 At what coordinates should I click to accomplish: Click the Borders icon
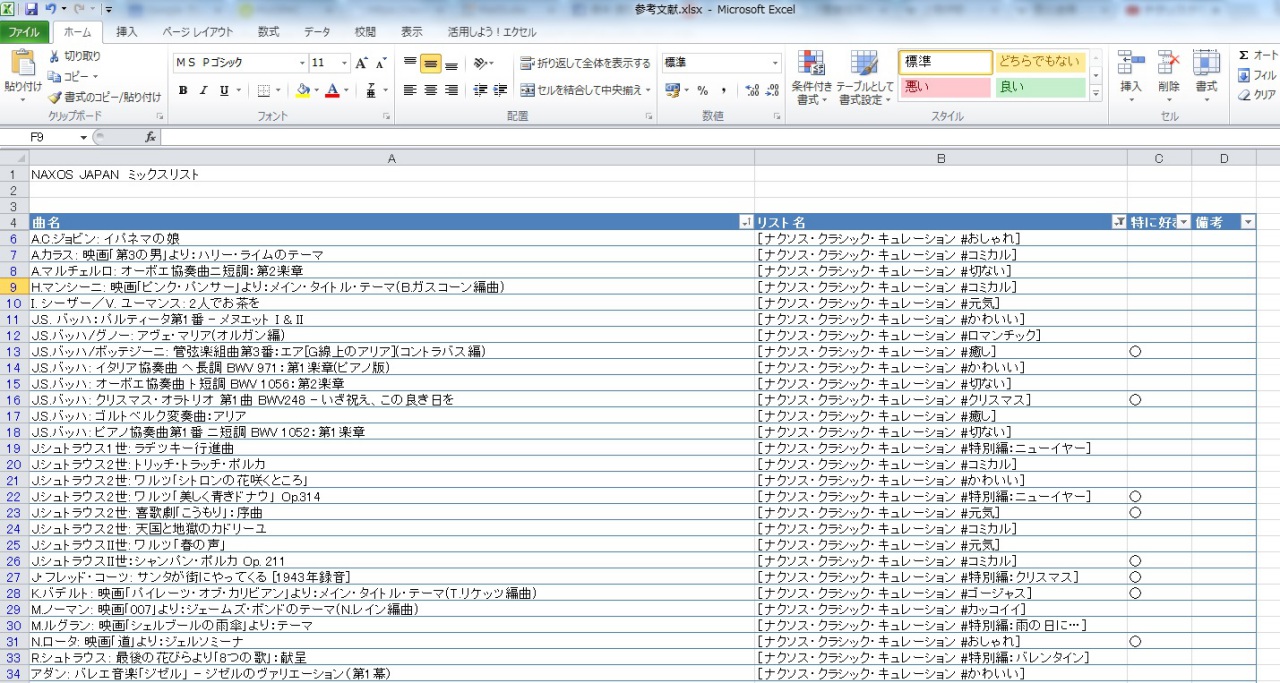click(263, 90)
